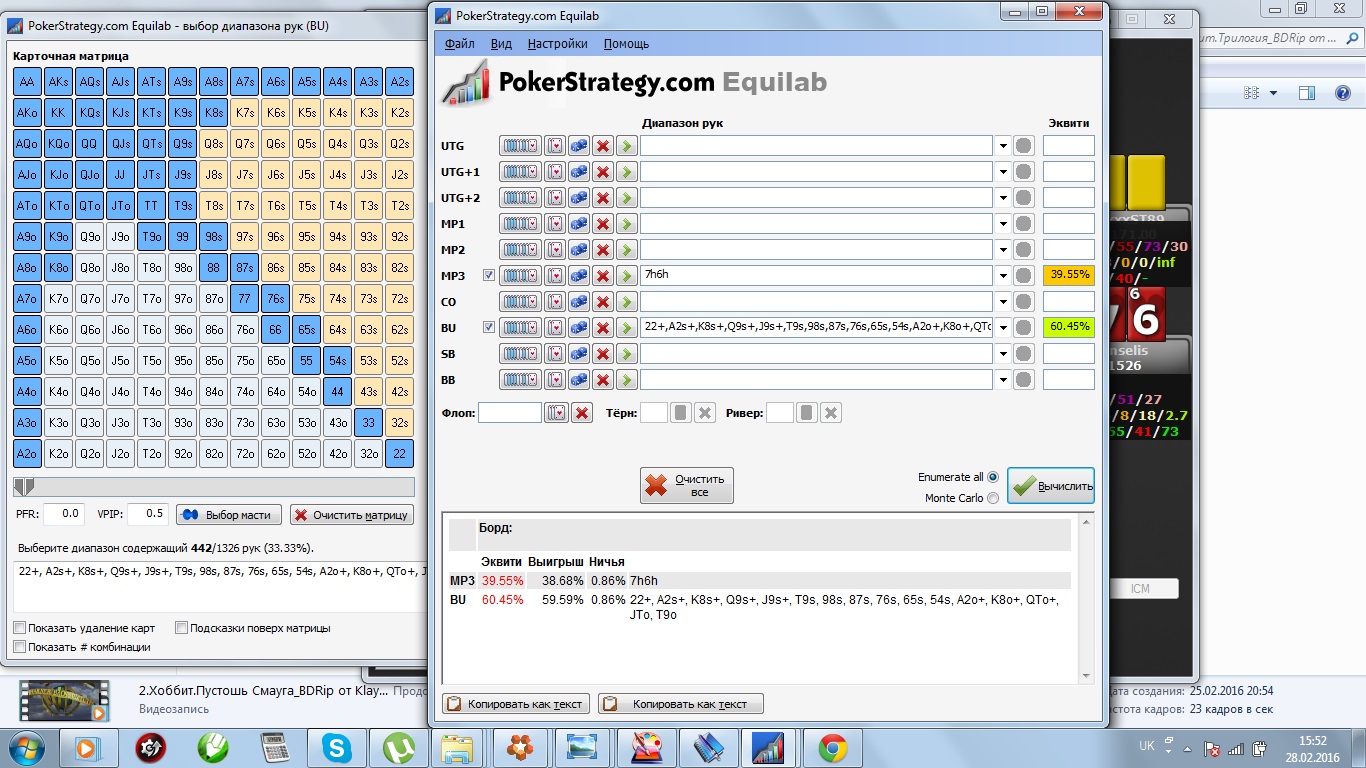
Task: Click the VPIP value field
Action: pyautogui.click(x=147, y=514)
